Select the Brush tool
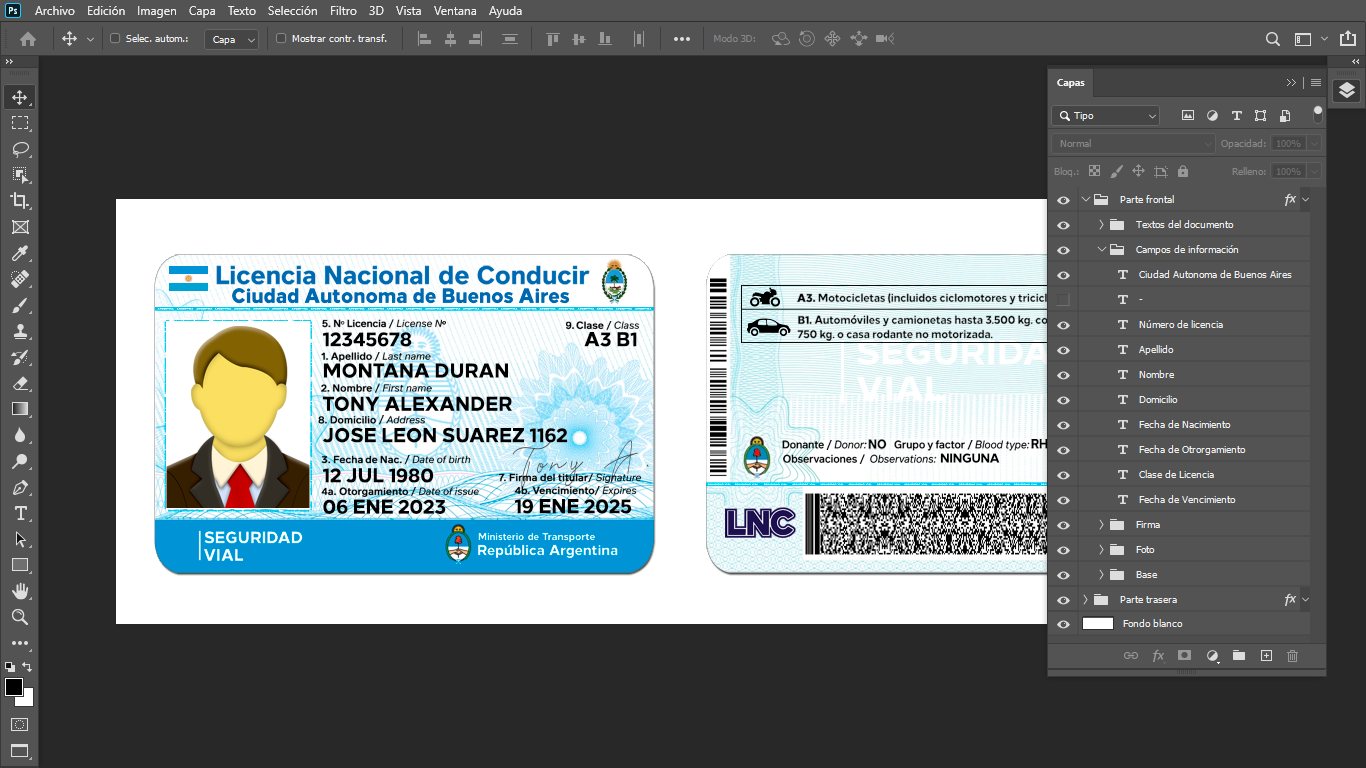Image resolution: width=1366 pixels, height=768 pixels. tap(20, 305)
